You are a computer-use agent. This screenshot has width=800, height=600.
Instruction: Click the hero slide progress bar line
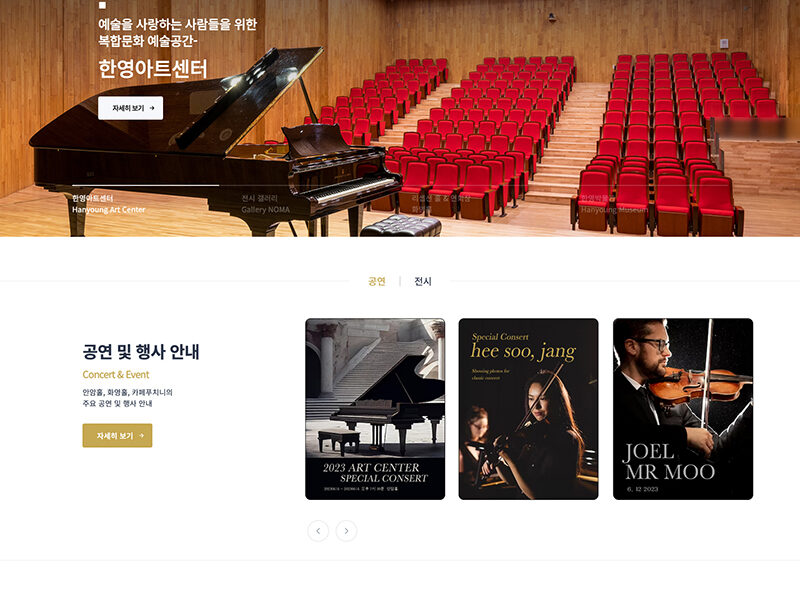click(145, 185)
